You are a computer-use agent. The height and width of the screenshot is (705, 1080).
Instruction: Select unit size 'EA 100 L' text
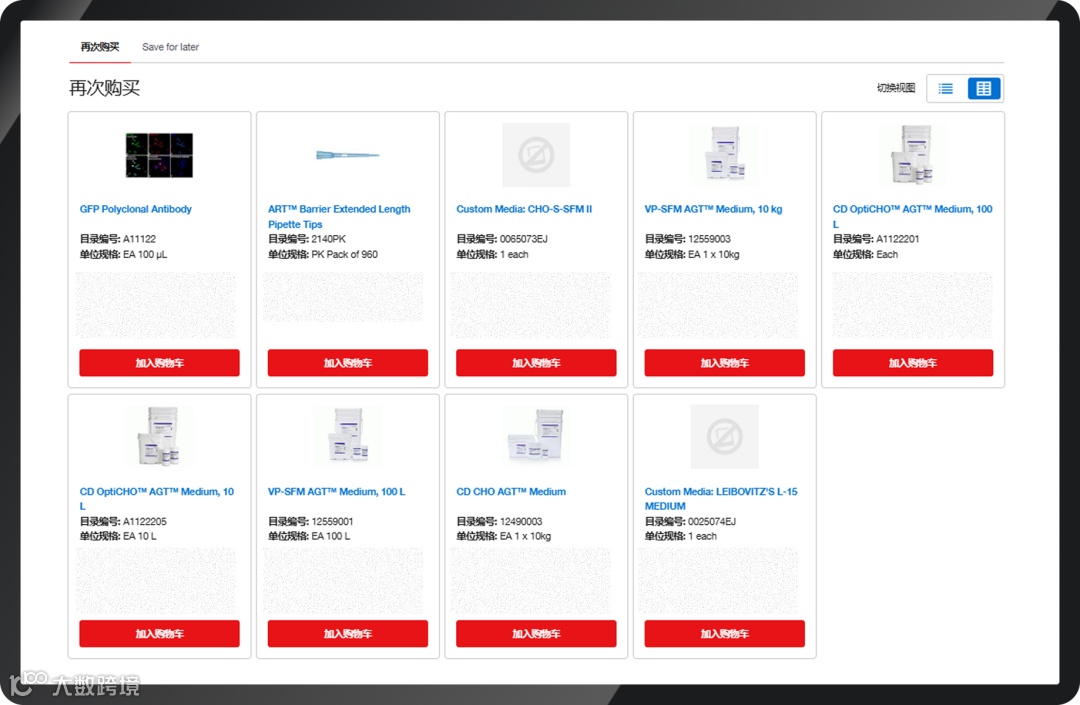tap(331, 536)
